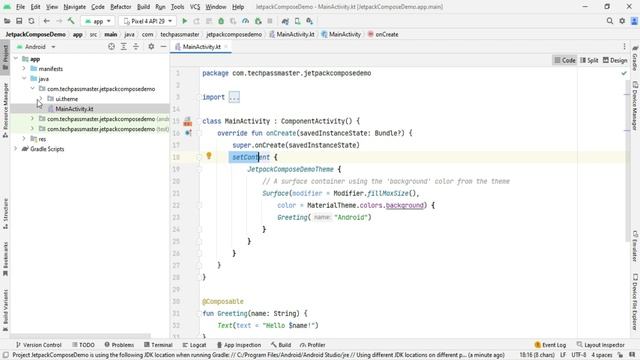The height and width of the screenshot is (360, 640).
Task: Click the Sync Project with Gradle icon
Action: [x=285, y=21]
